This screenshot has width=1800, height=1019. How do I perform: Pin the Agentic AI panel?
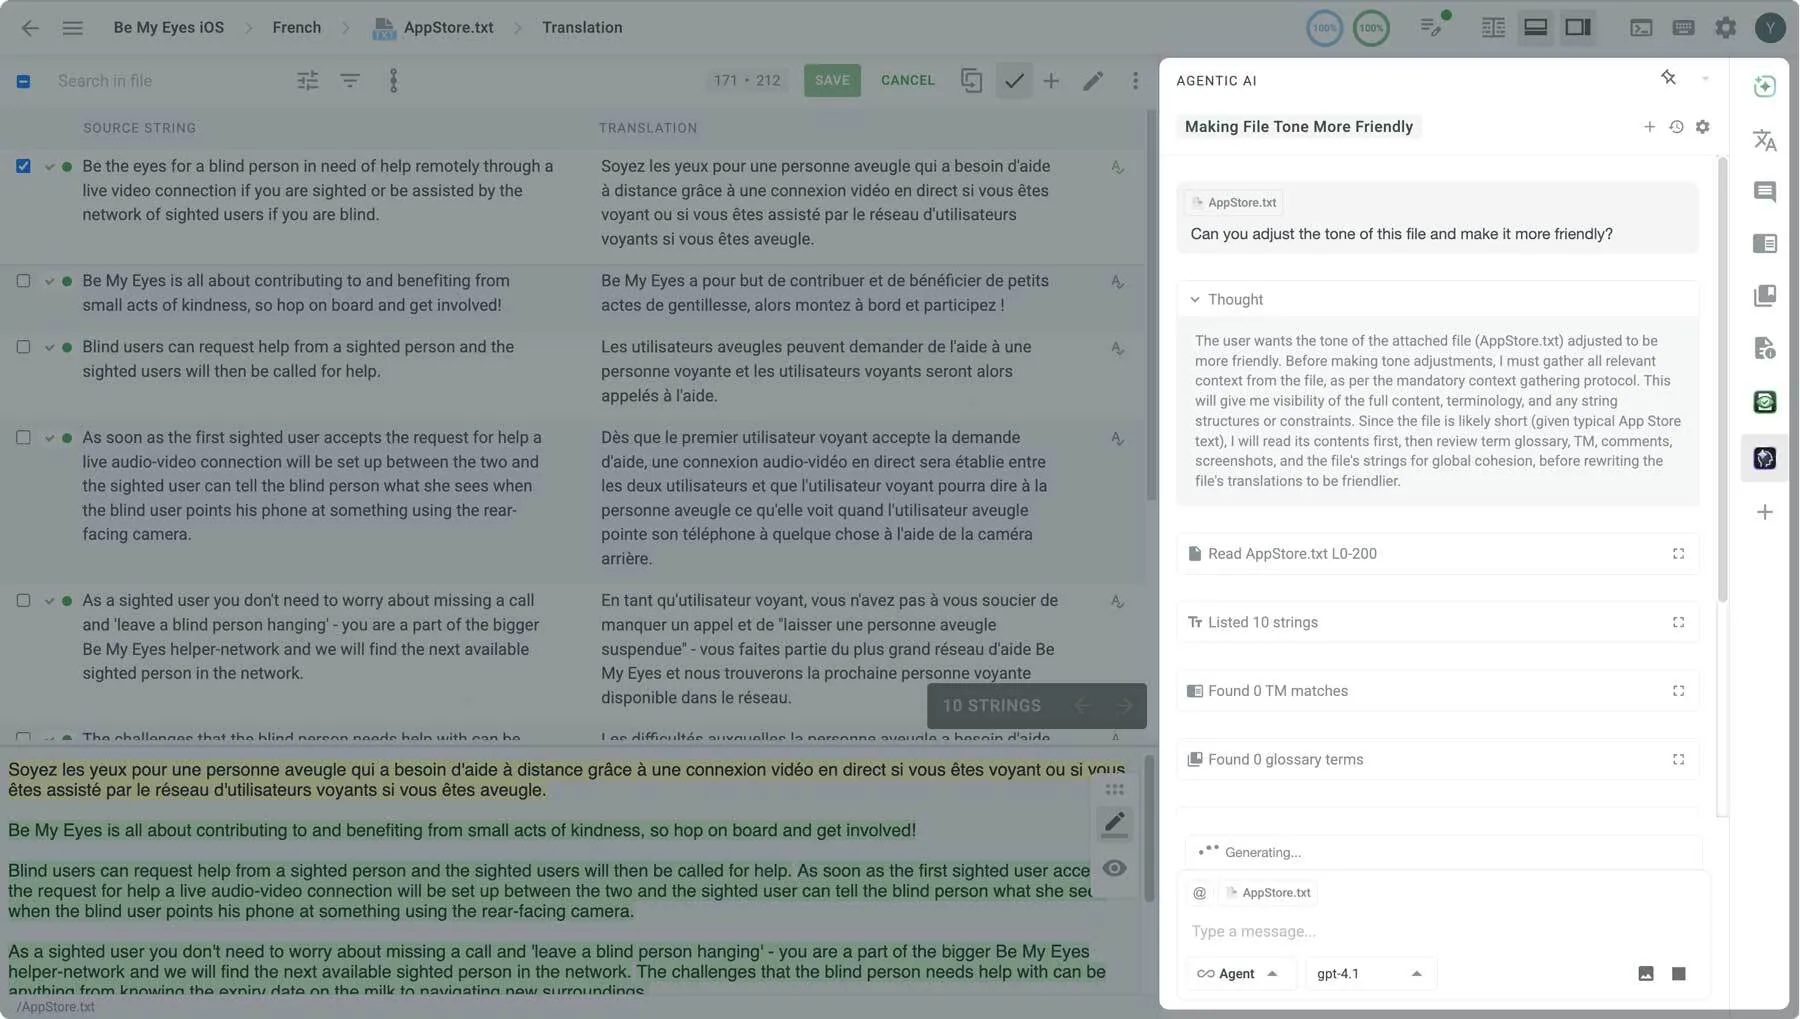tap(1666, 76)
